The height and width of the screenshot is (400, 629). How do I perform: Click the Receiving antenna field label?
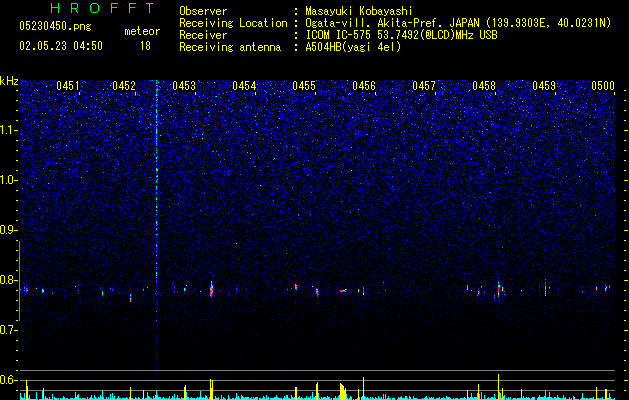pyautogui.click(x=230, y=47)
